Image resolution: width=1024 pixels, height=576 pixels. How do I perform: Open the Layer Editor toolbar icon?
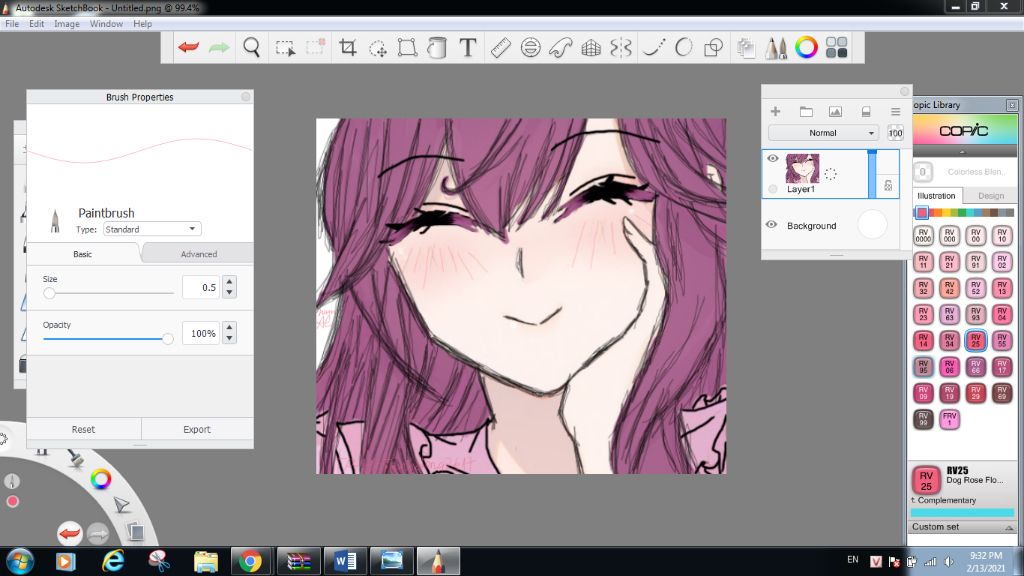[746, 48]
